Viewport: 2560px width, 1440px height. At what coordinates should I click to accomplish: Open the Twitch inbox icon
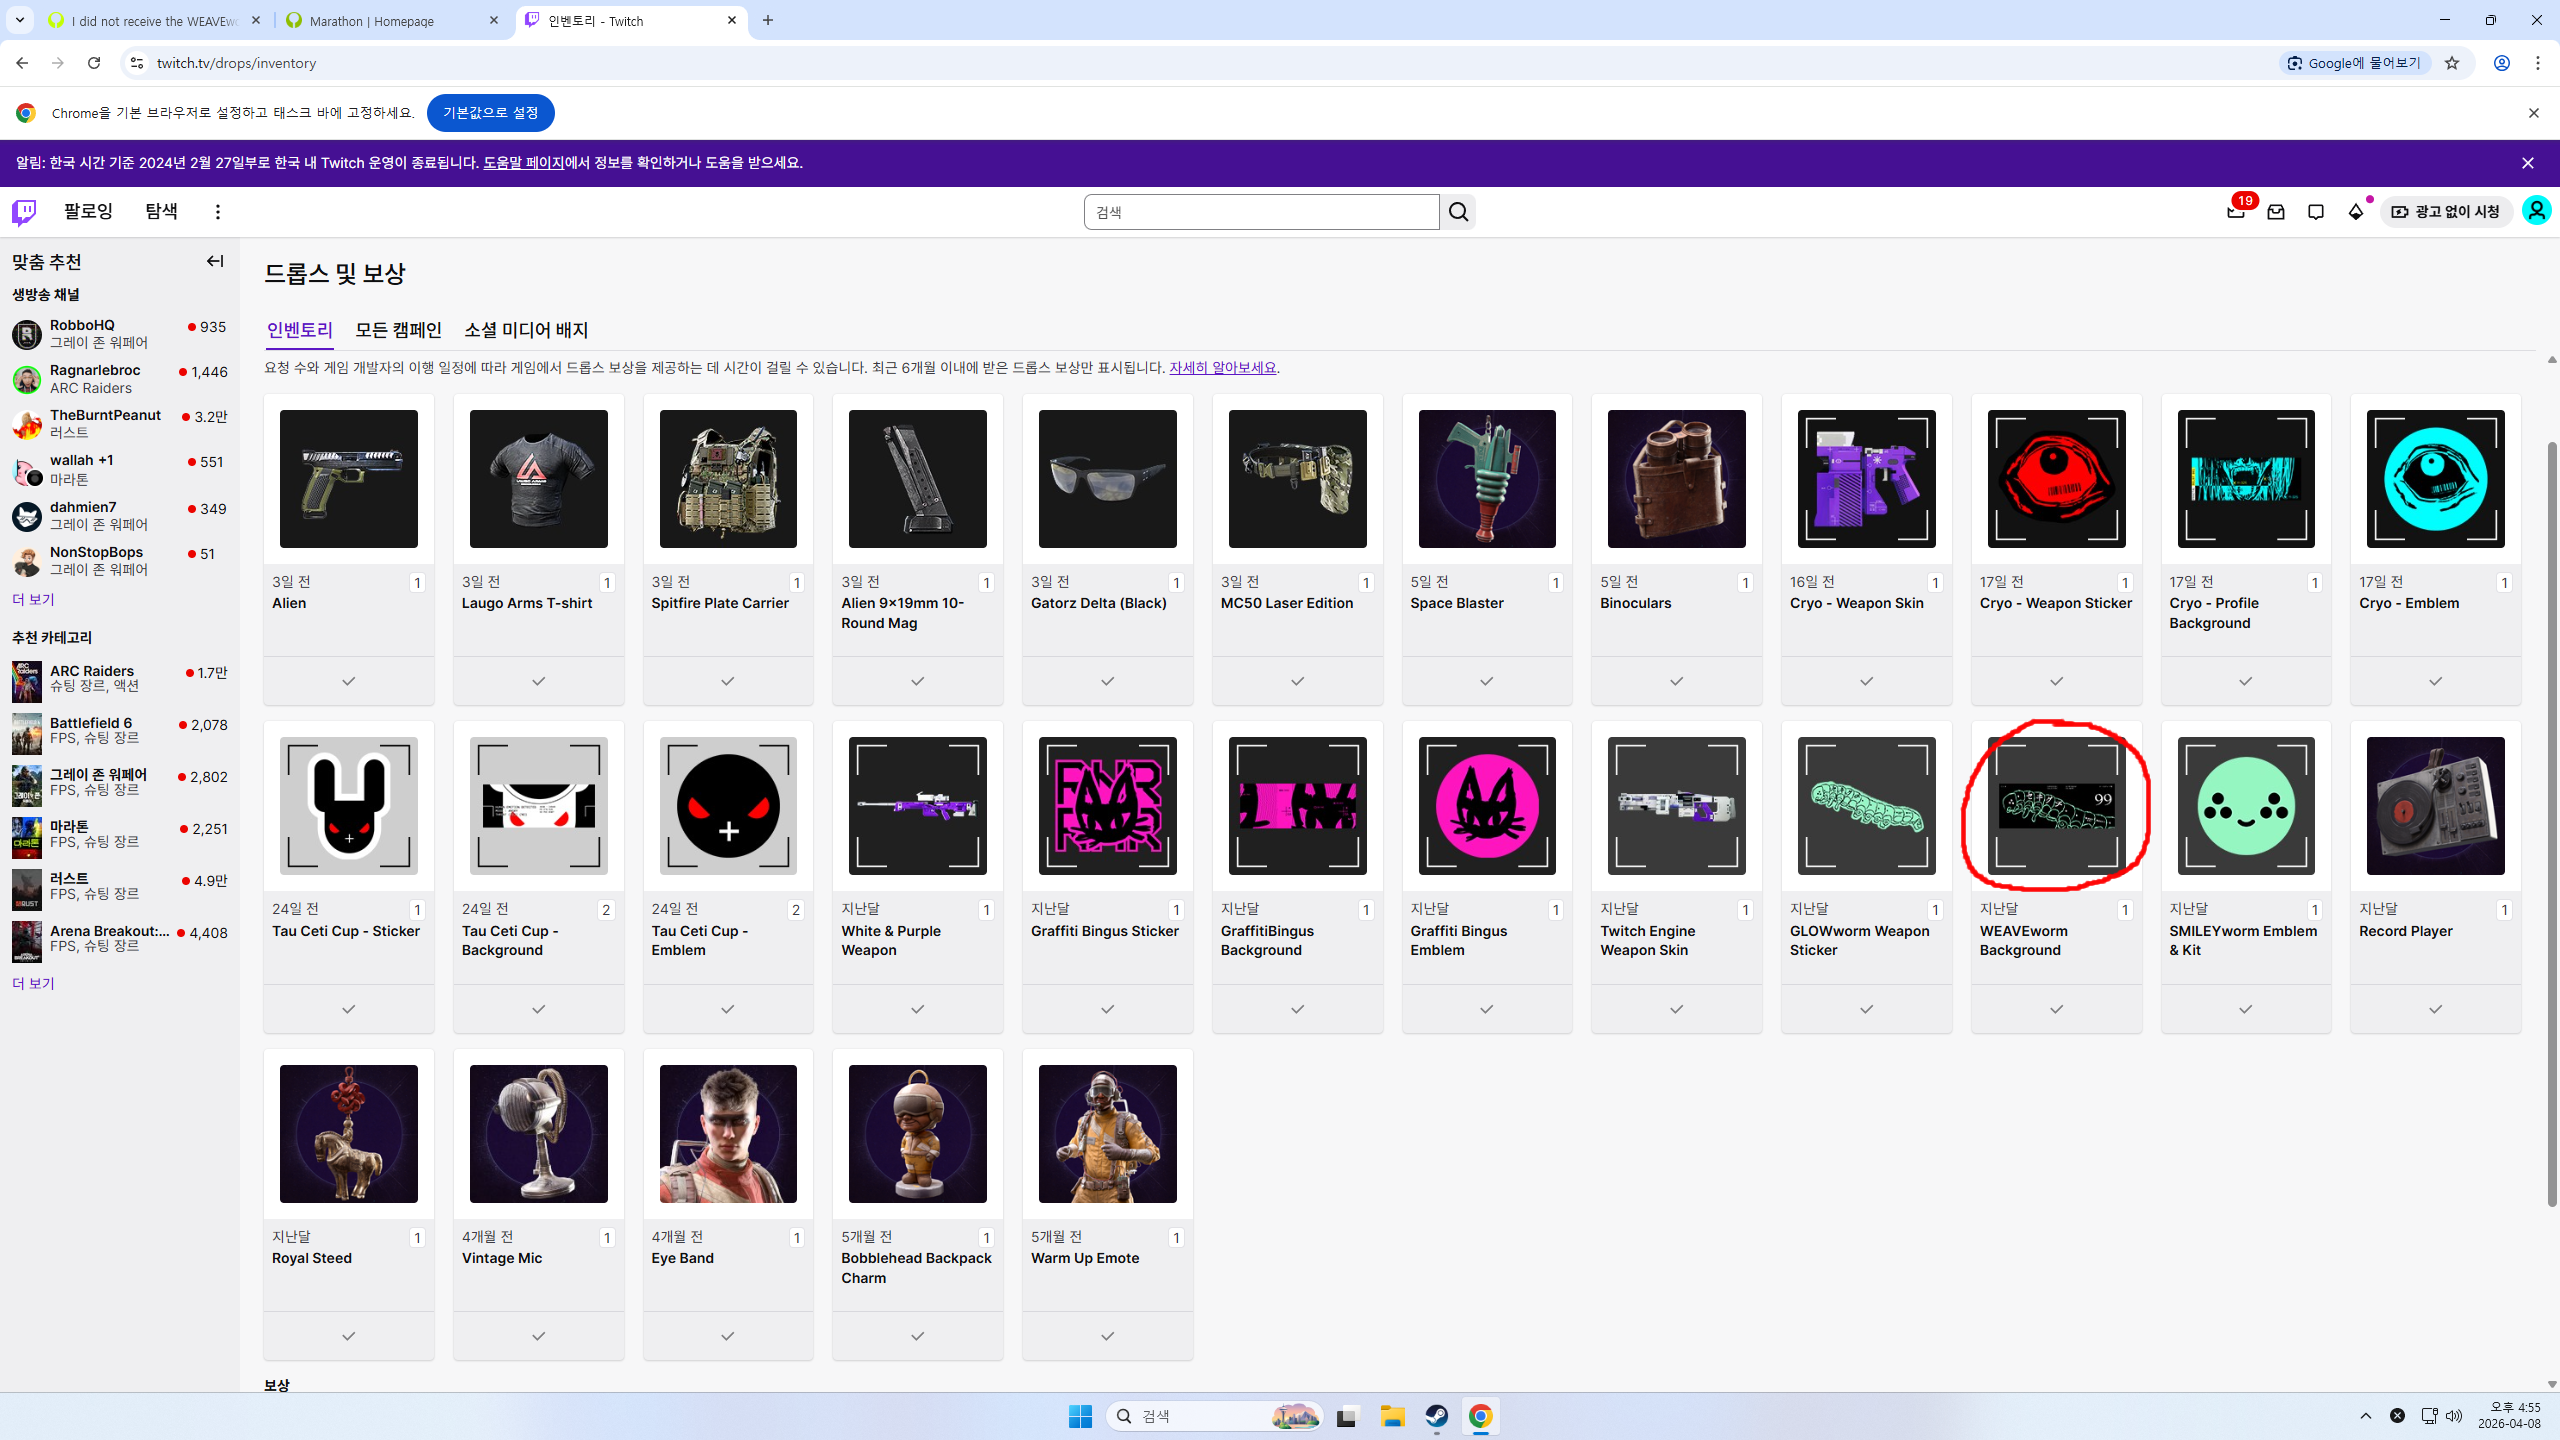click(2276, 212)
